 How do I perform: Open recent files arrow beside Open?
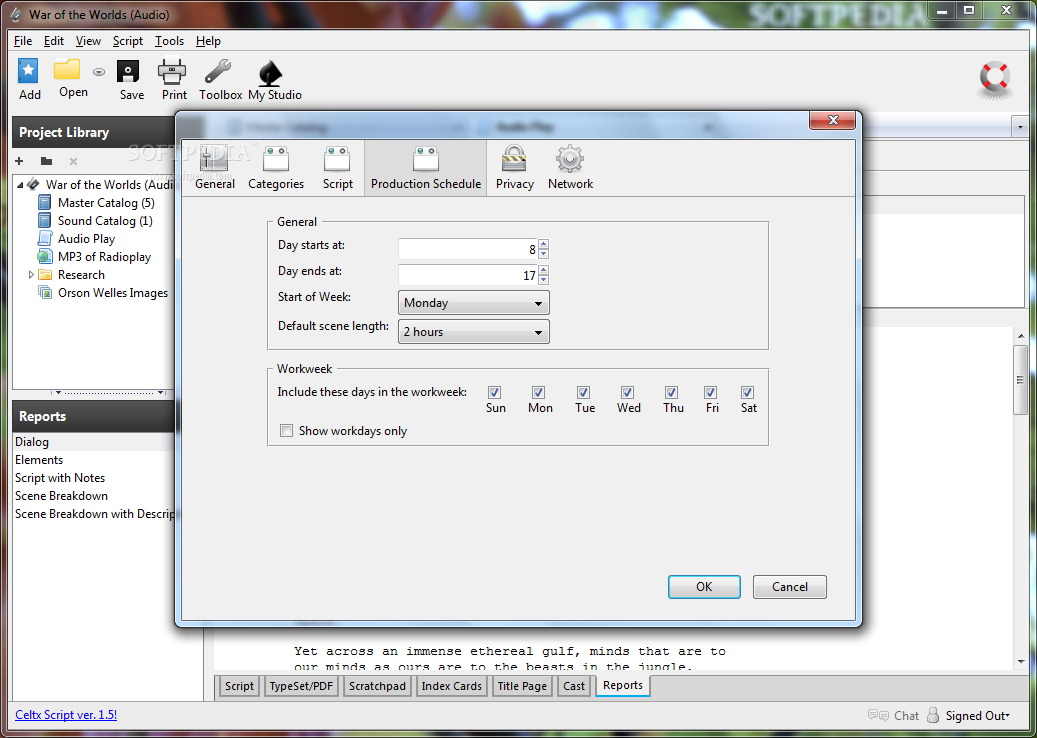[x=99, y=72]
